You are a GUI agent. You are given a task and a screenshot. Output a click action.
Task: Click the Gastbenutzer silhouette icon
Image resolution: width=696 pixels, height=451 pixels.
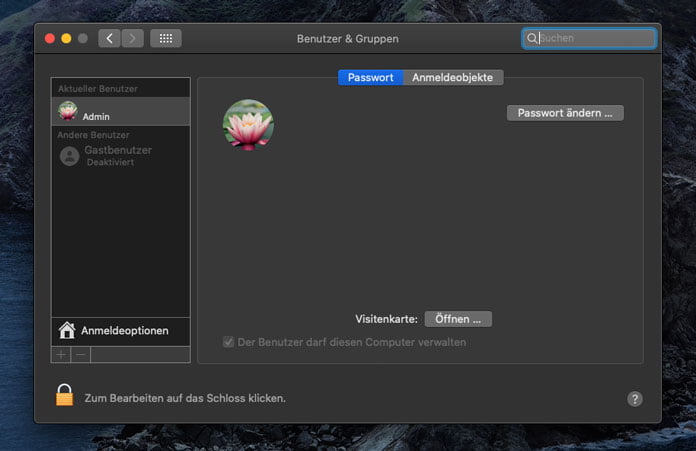tap(69, 156)
